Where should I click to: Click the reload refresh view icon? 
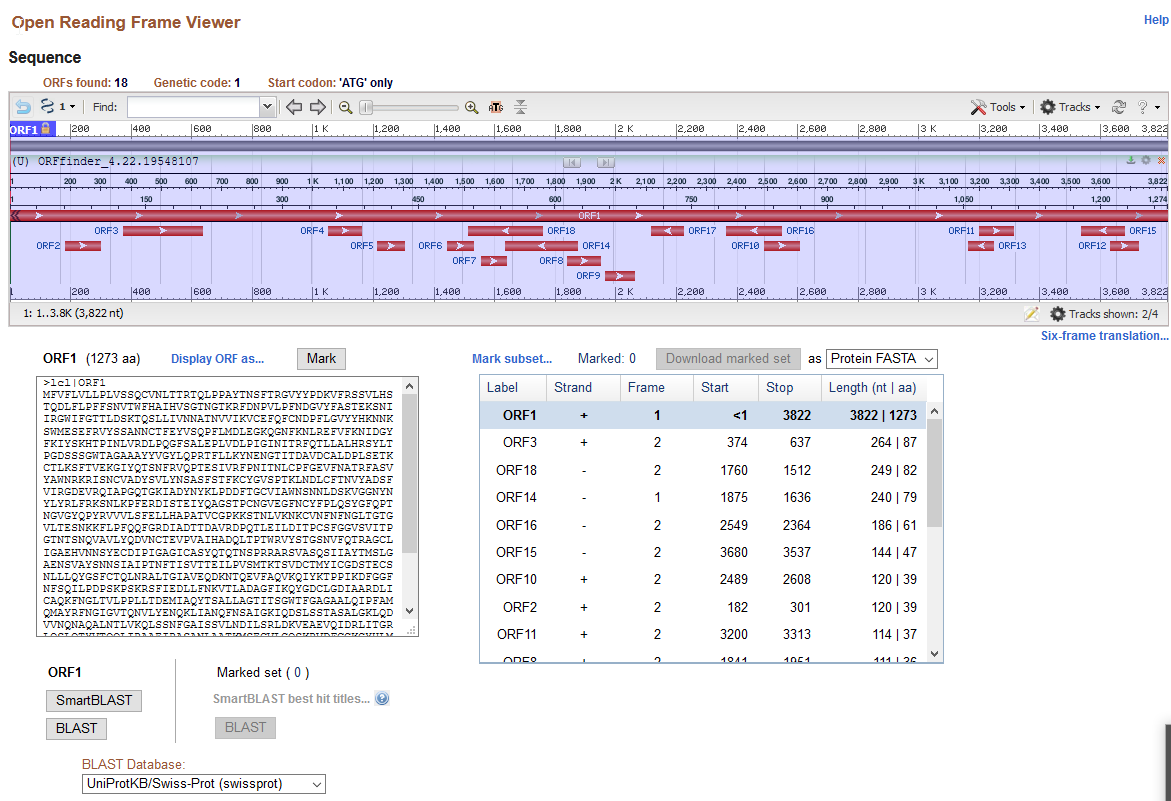point(1119,107)
